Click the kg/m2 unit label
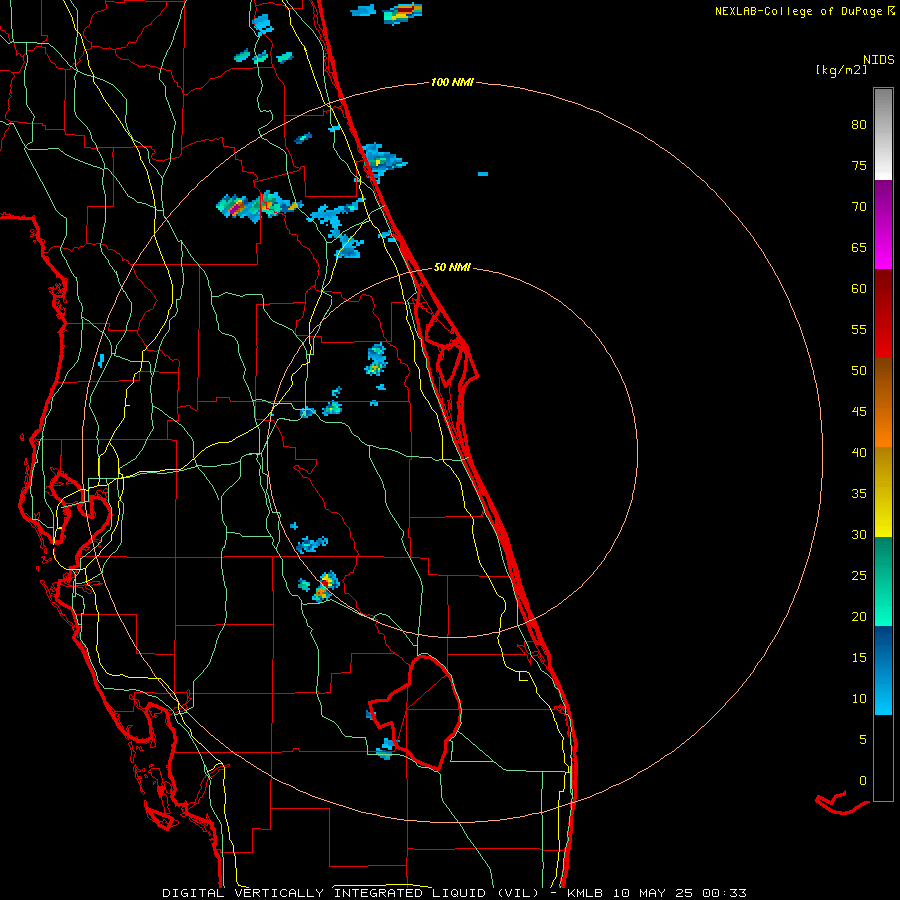Viewport: 900px width, 900px height. 841,70
